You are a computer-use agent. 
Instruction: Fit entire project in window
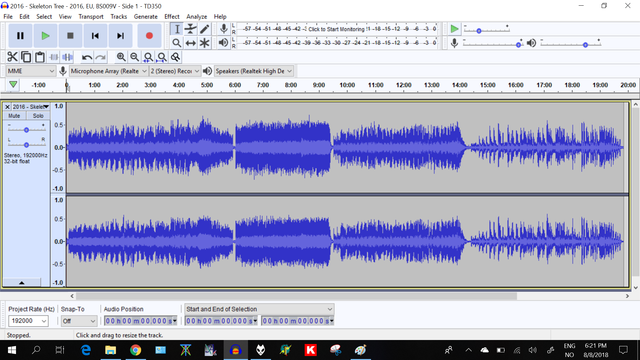(162, 57)
